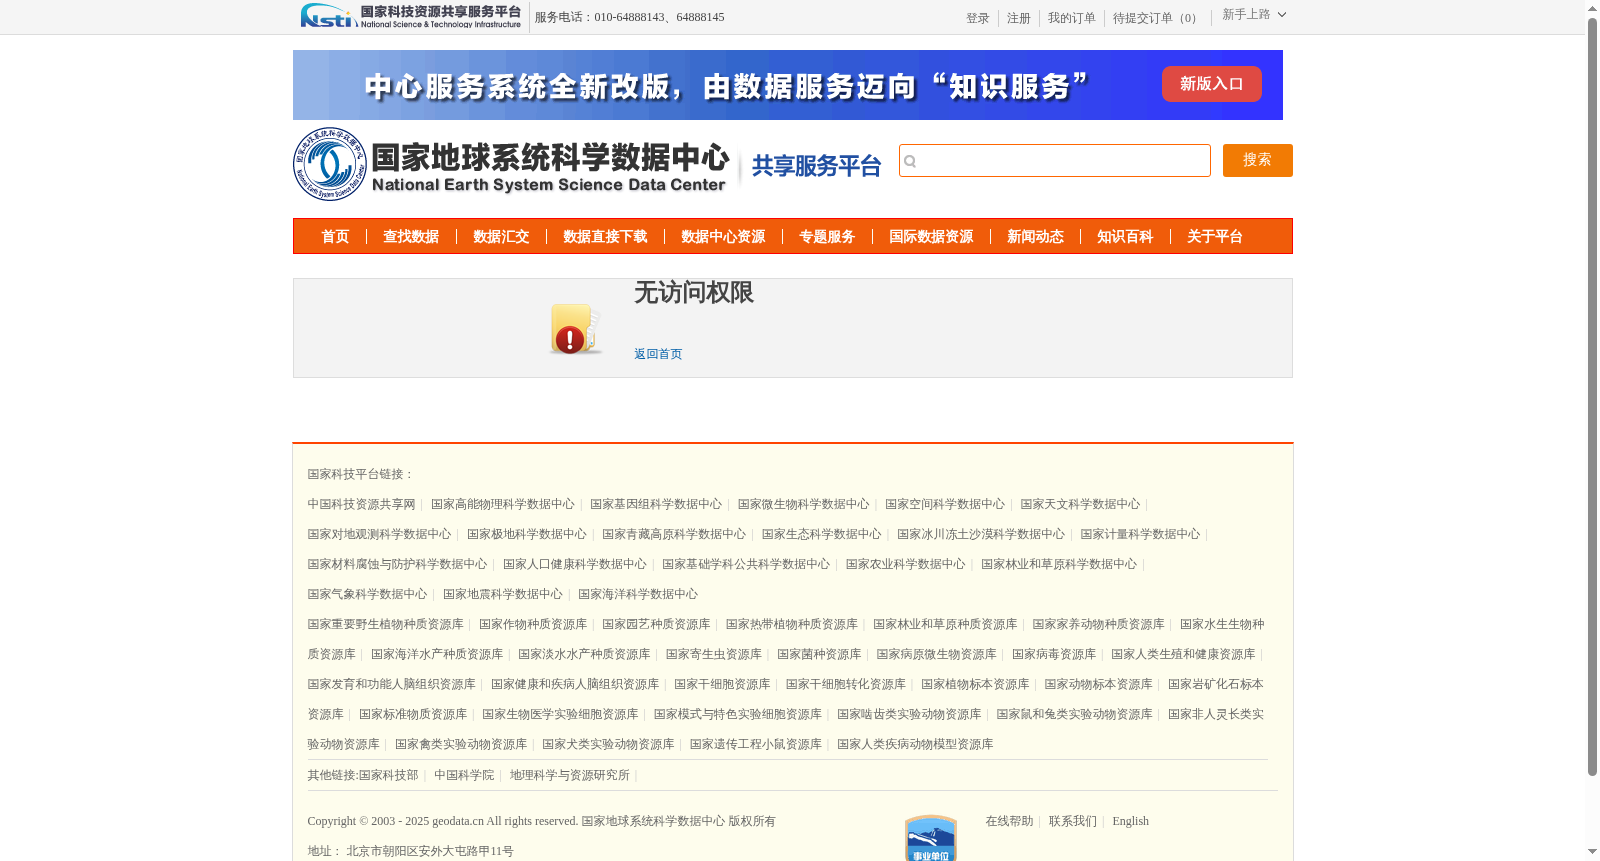Select 查找数据 in the navigation bar
Screen dimensions: 1600x861
[x=411, y=237]
